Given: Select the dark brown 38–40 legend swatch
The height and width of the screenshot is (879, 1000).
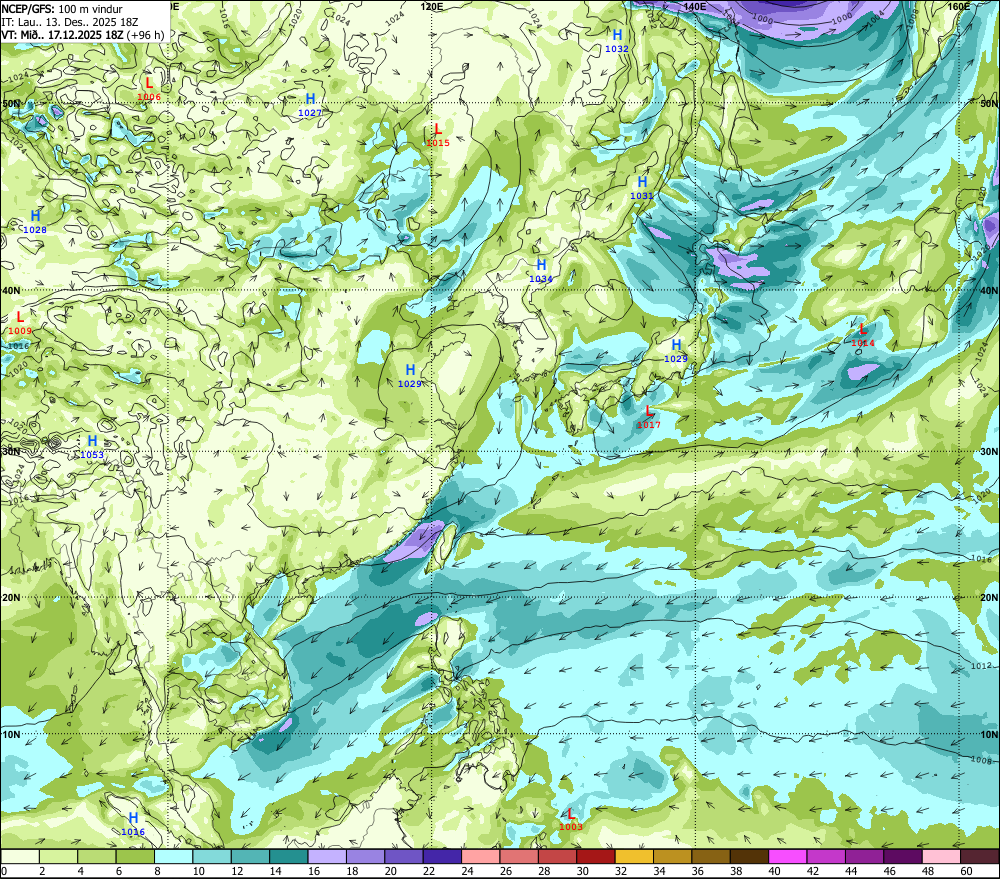Looking at the screenshot, I should point(749,856).
